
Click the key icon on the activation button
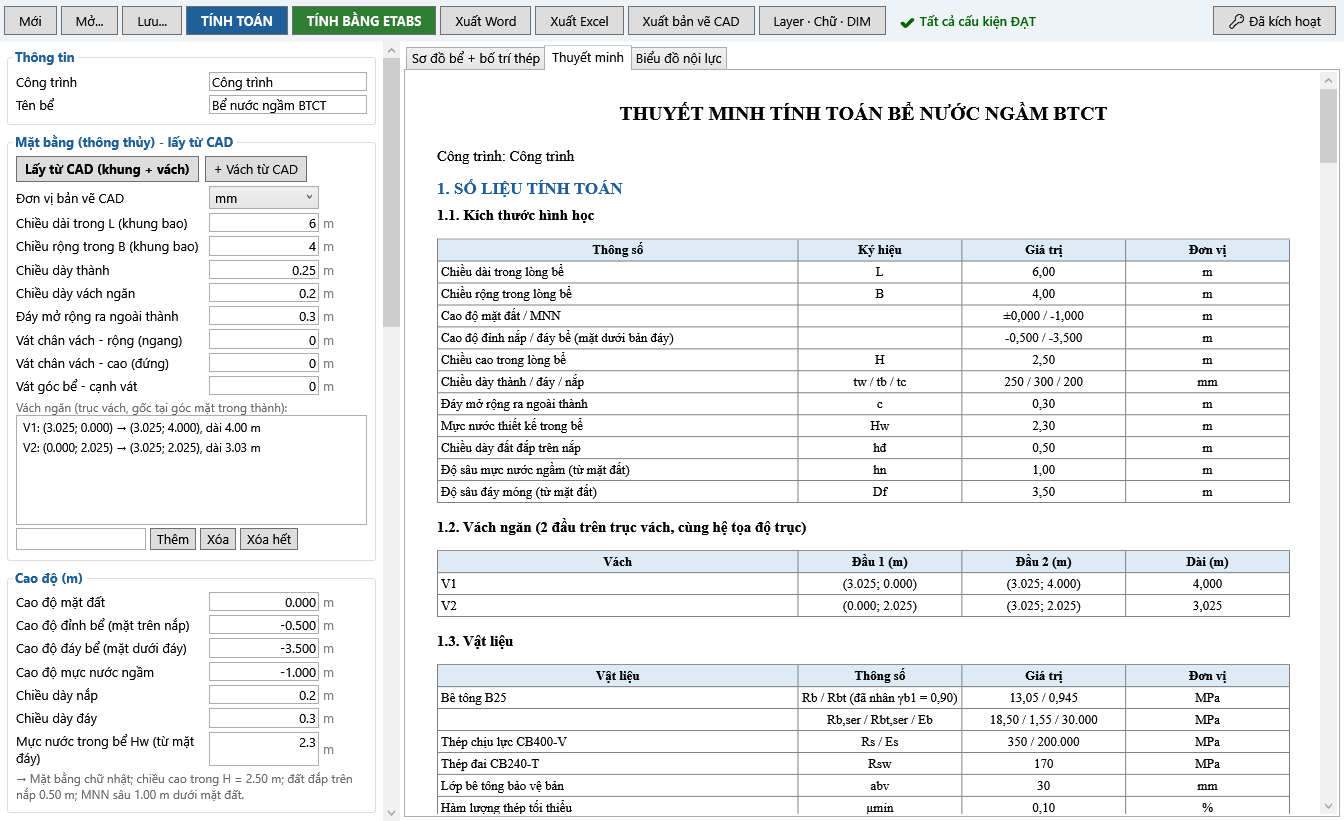(1236, 21)
